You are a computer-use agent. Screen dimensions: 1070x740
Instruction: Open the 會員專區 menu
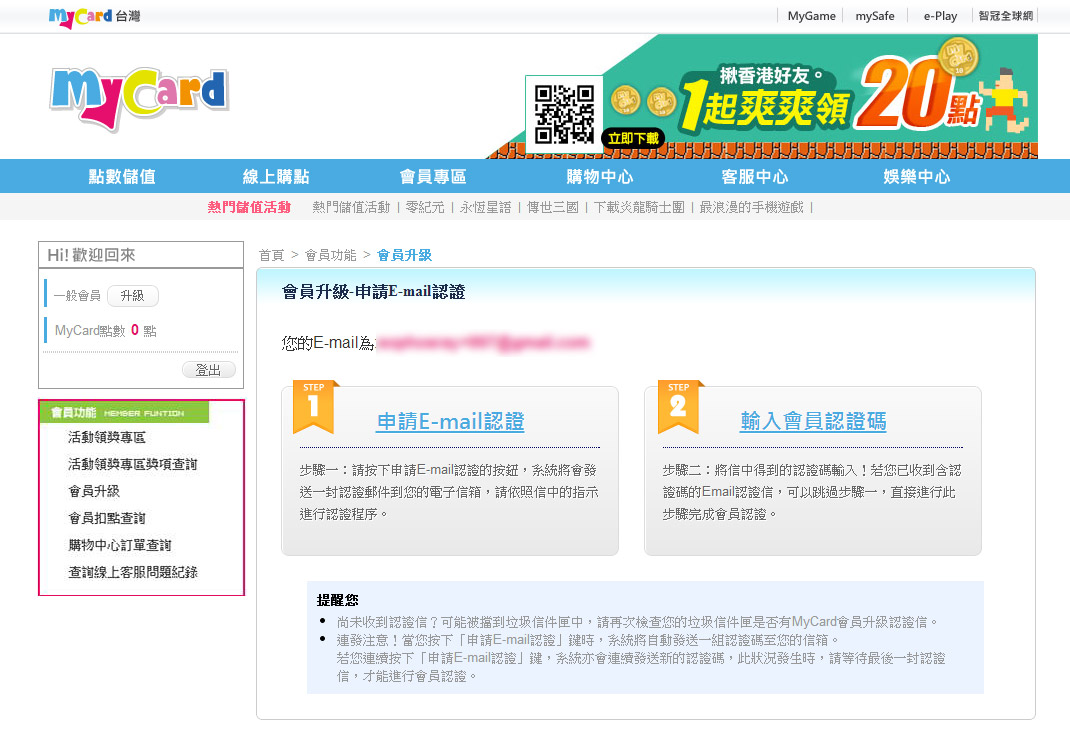433,177
